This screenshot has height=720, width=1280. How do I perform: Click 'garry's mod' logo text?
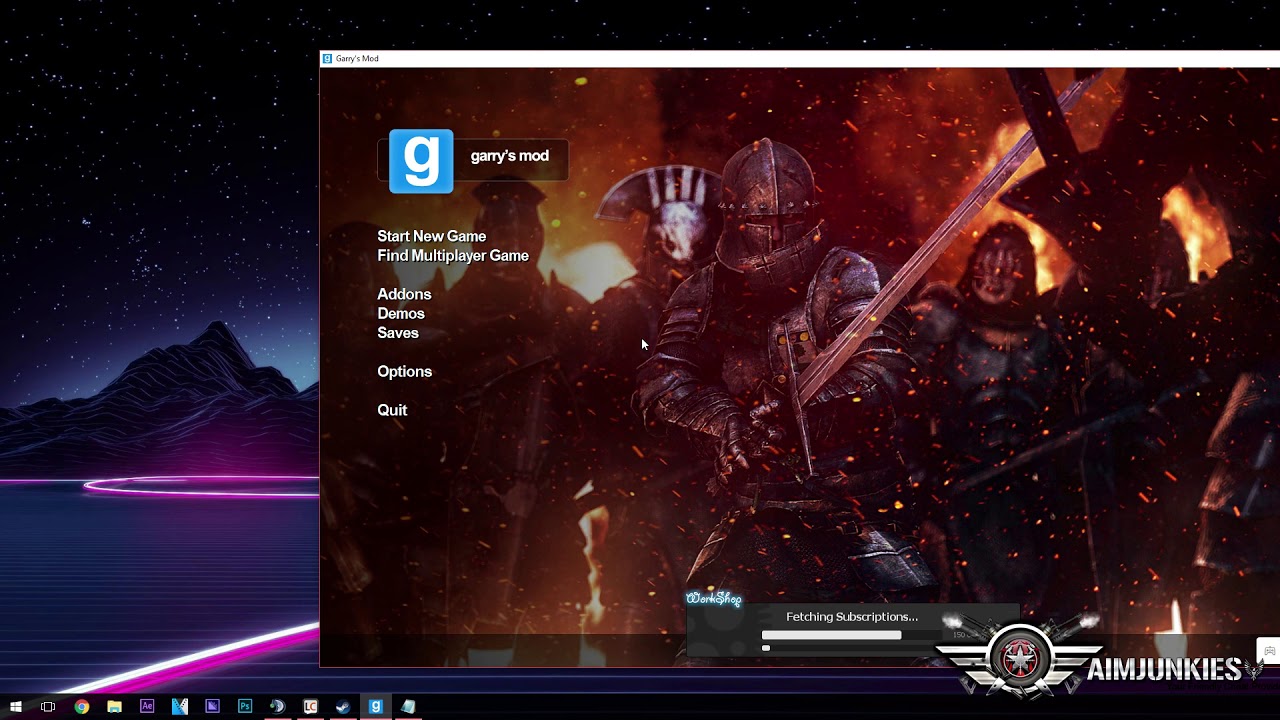coord(510,156)
